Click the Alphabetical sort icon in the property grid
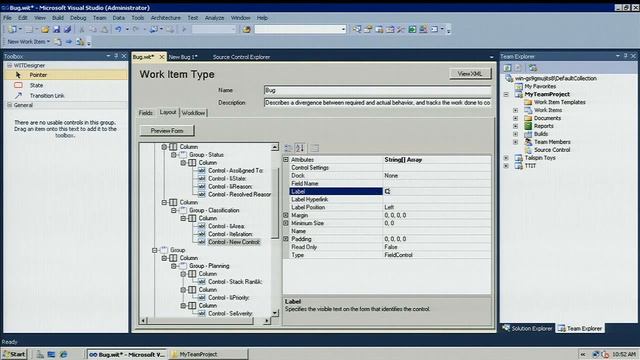640x360 pixels. tap(300, 148)
